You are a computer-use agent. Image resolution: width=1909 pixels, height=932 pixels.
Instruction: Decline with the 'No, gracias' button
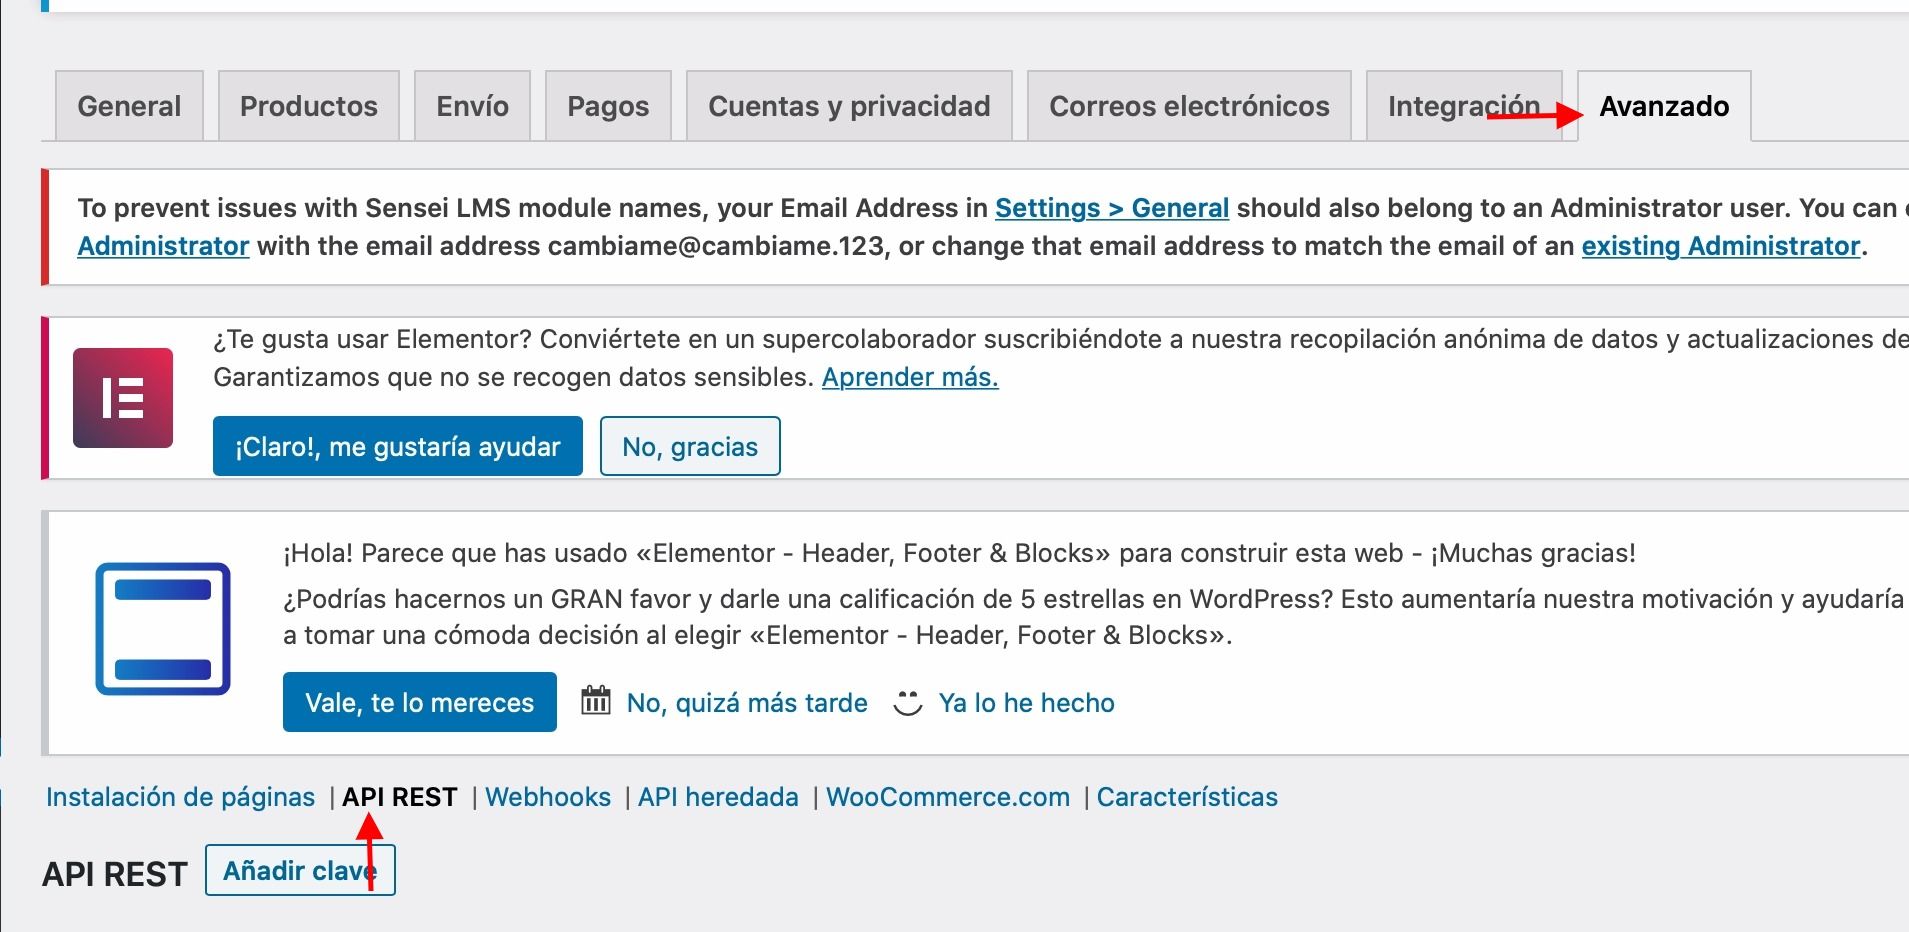pyautogui.click(x=690, y=446)
